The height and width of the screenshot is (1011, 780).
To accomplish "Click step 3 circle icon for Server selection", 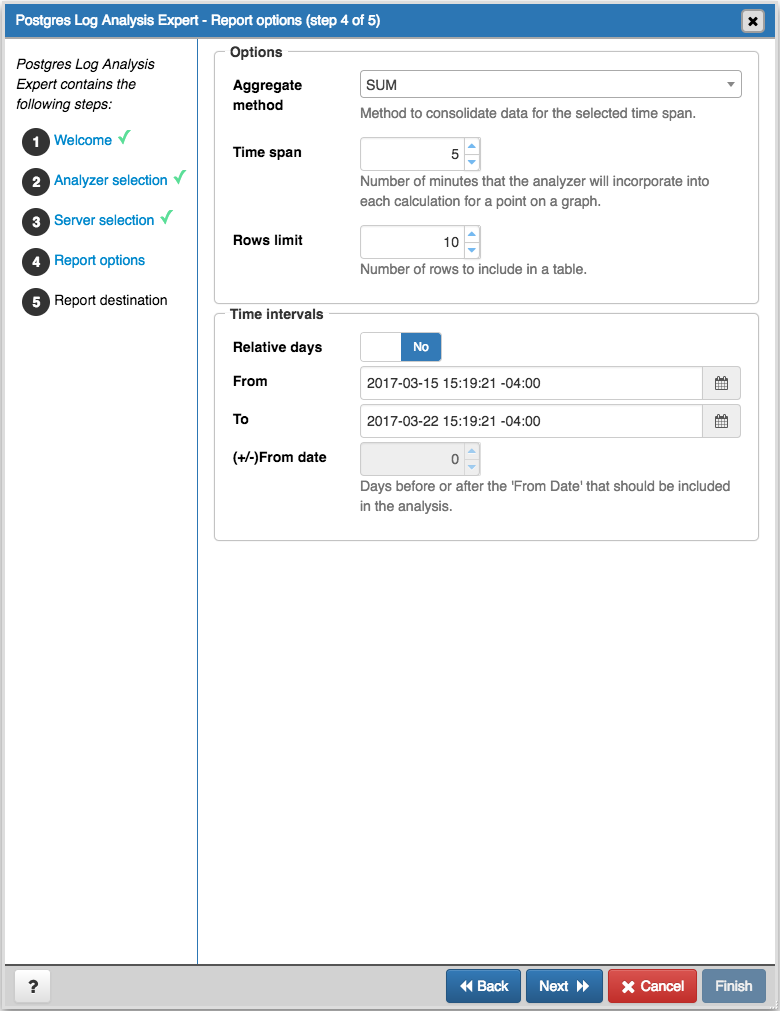I will [36, 222].
